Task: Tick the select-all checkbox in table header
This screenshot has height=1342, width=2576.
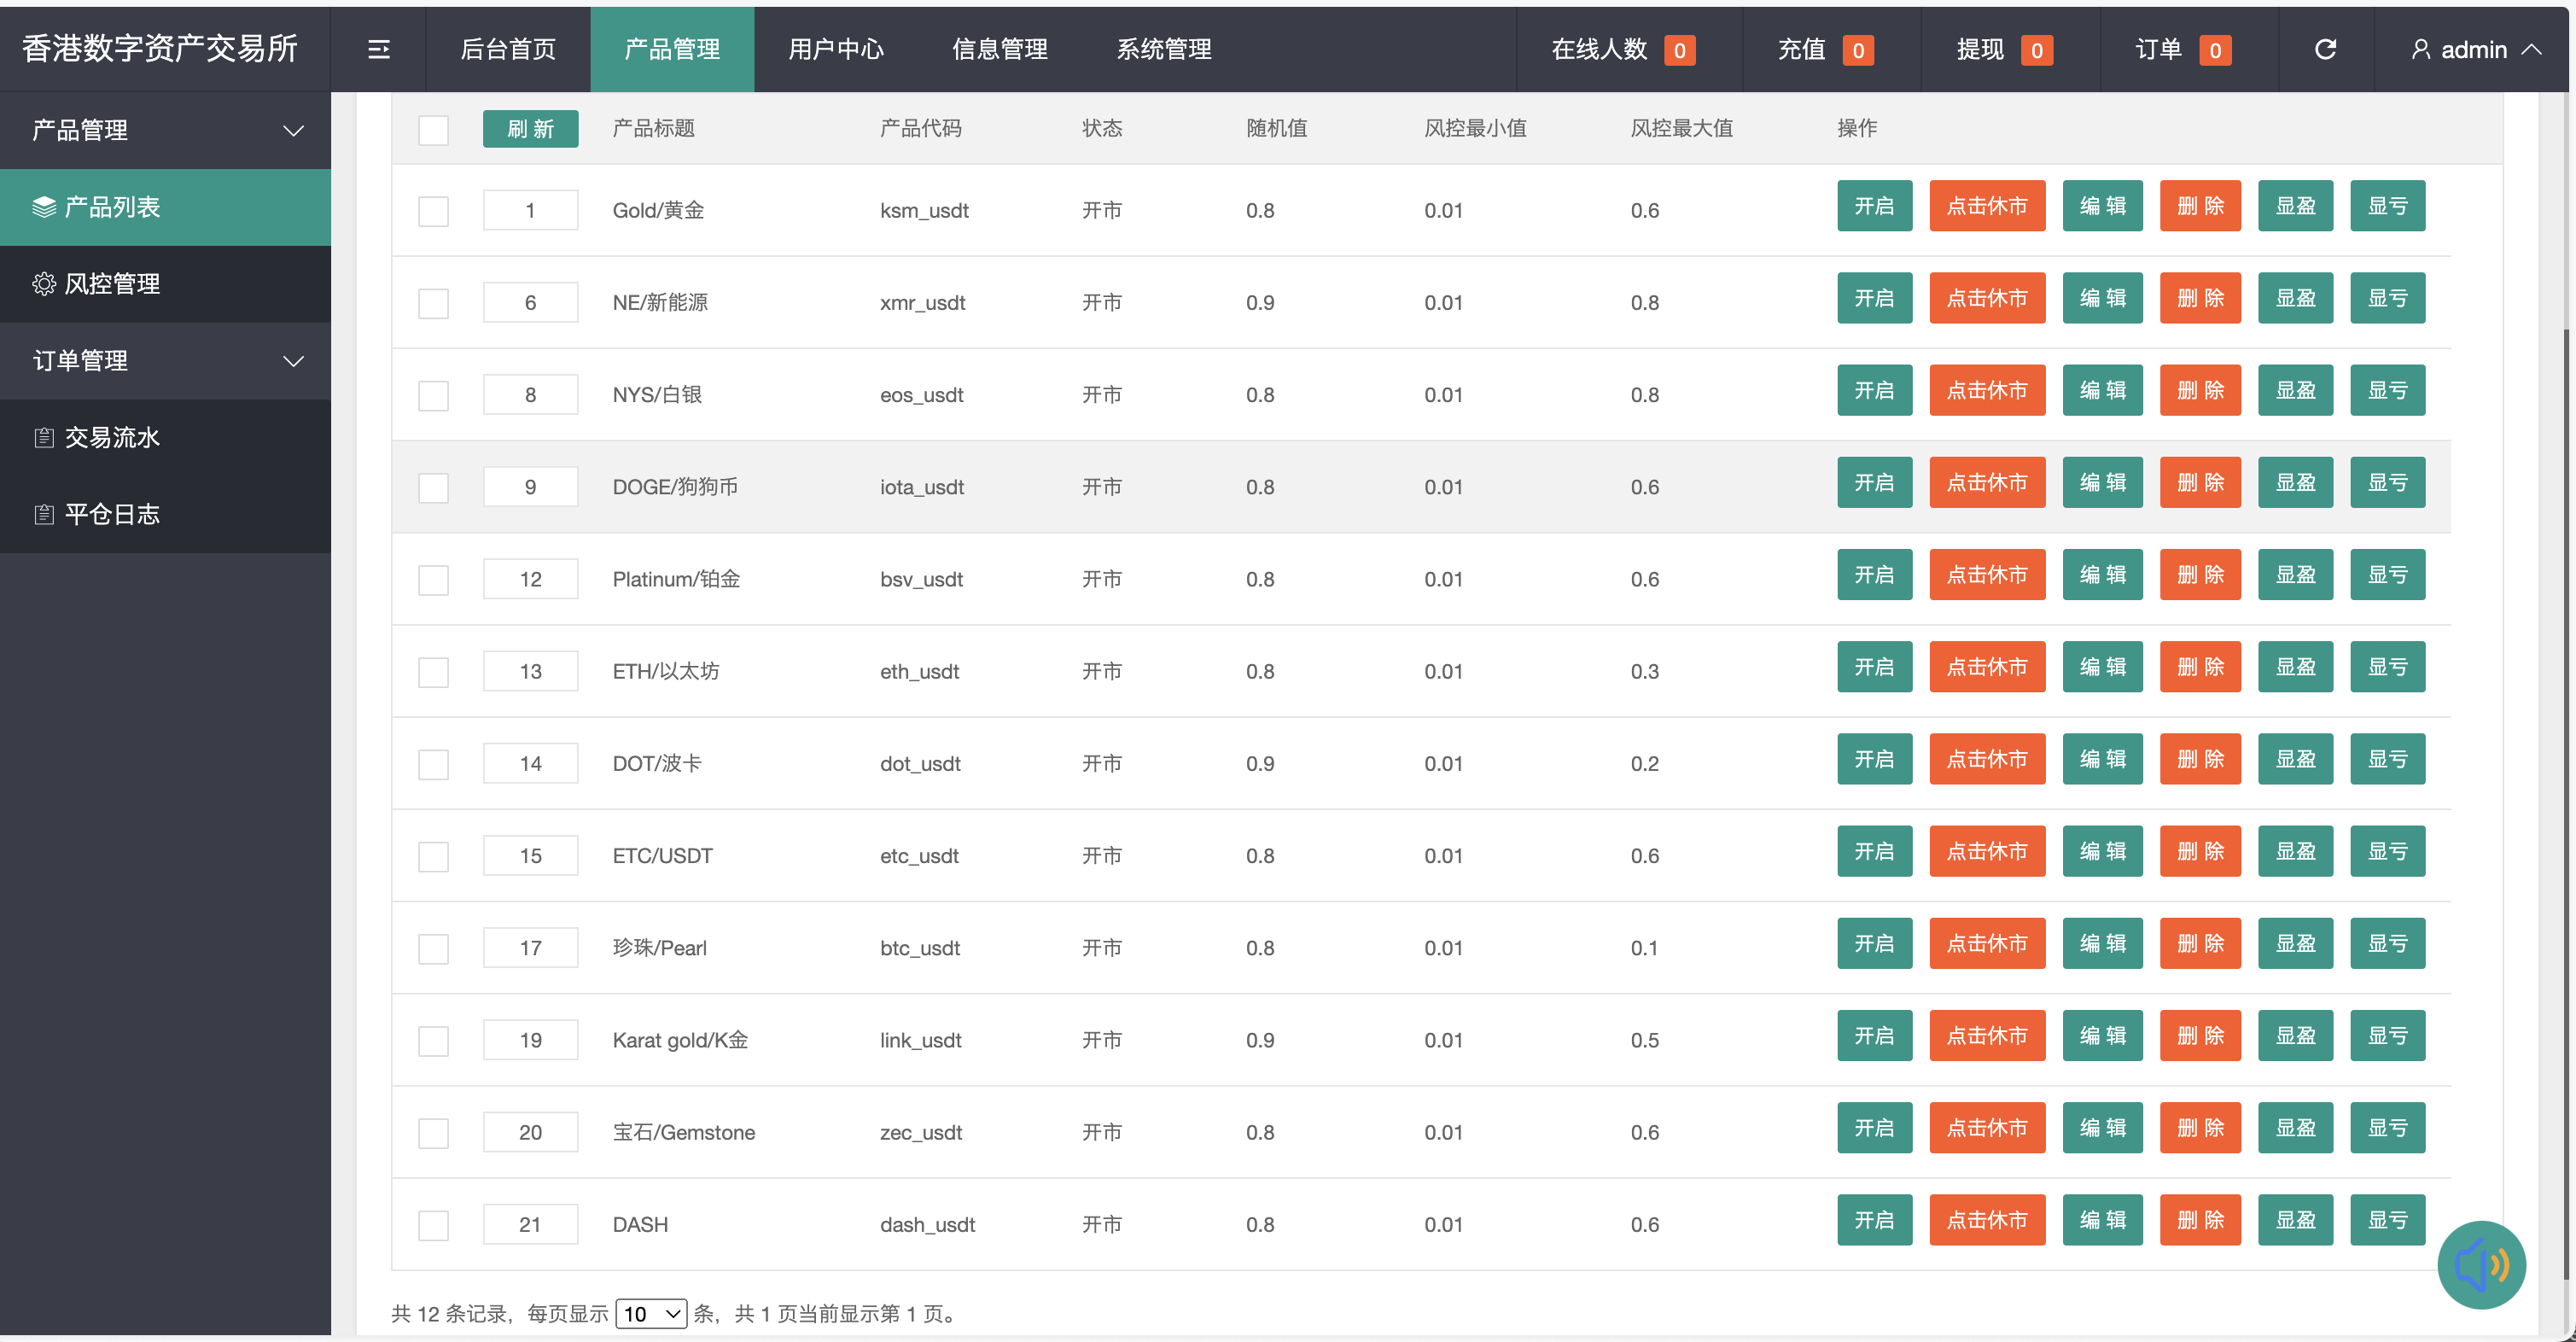Action: coord(433,129)
